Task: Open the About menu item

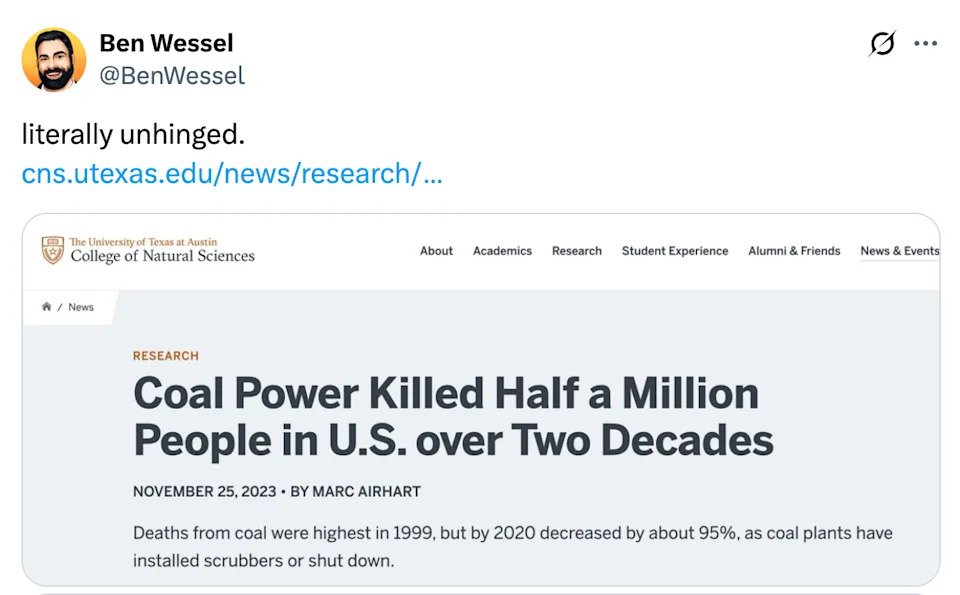Action: point(436,251)
